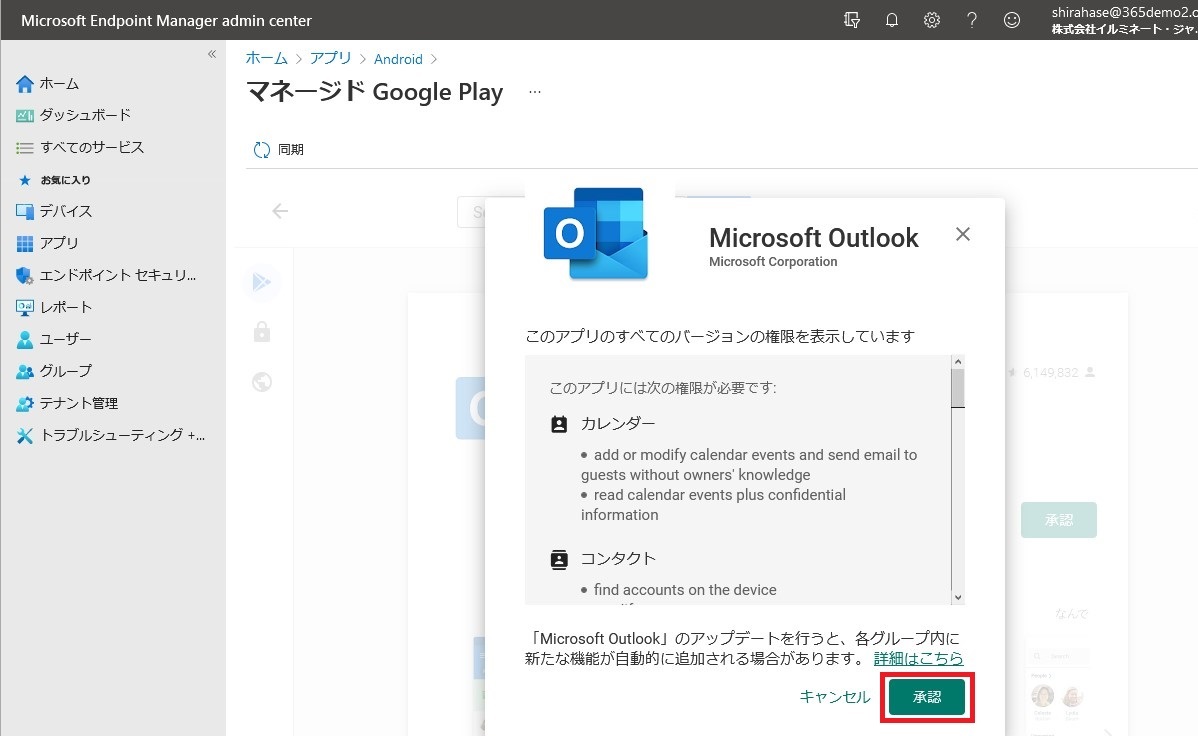Open the ellipsis menu beside マネージド Google Play
This screenshot has width=1198, height=736.
point(535,92)
